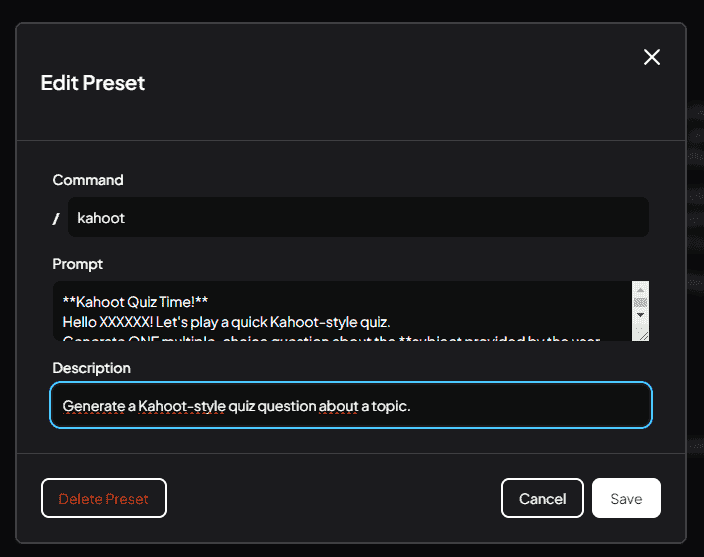The height and width of the screenshot is (557, 704).
Task: Focus the Description input field
Action: pos(500,406)
